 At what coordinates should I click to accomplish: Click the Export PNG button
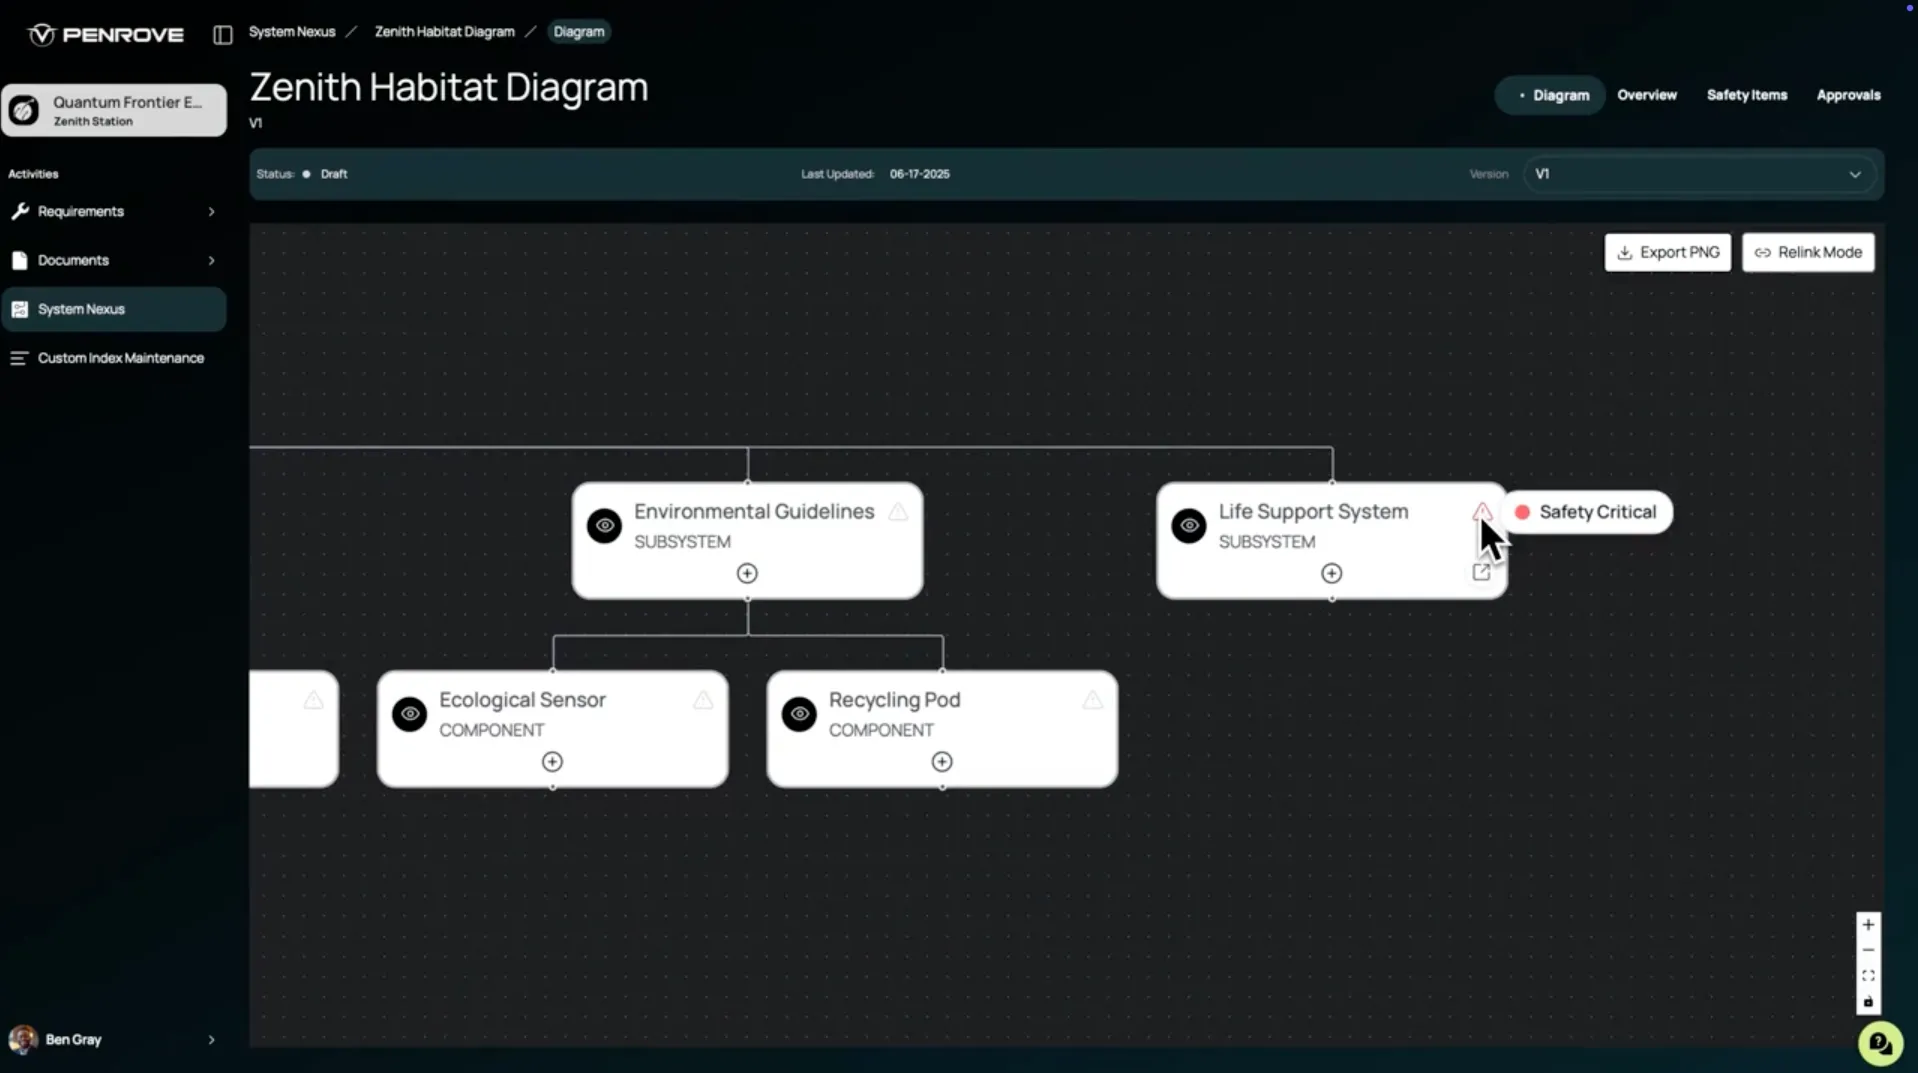click(1668, 252)
